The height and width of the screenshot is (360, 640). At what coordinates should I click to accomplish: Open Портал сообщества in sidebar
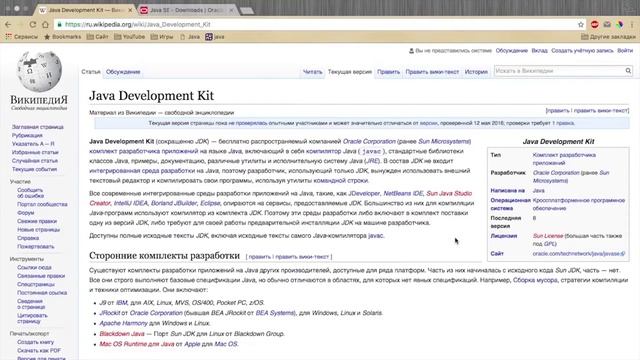pyautogui.click(x=42, y=204)
